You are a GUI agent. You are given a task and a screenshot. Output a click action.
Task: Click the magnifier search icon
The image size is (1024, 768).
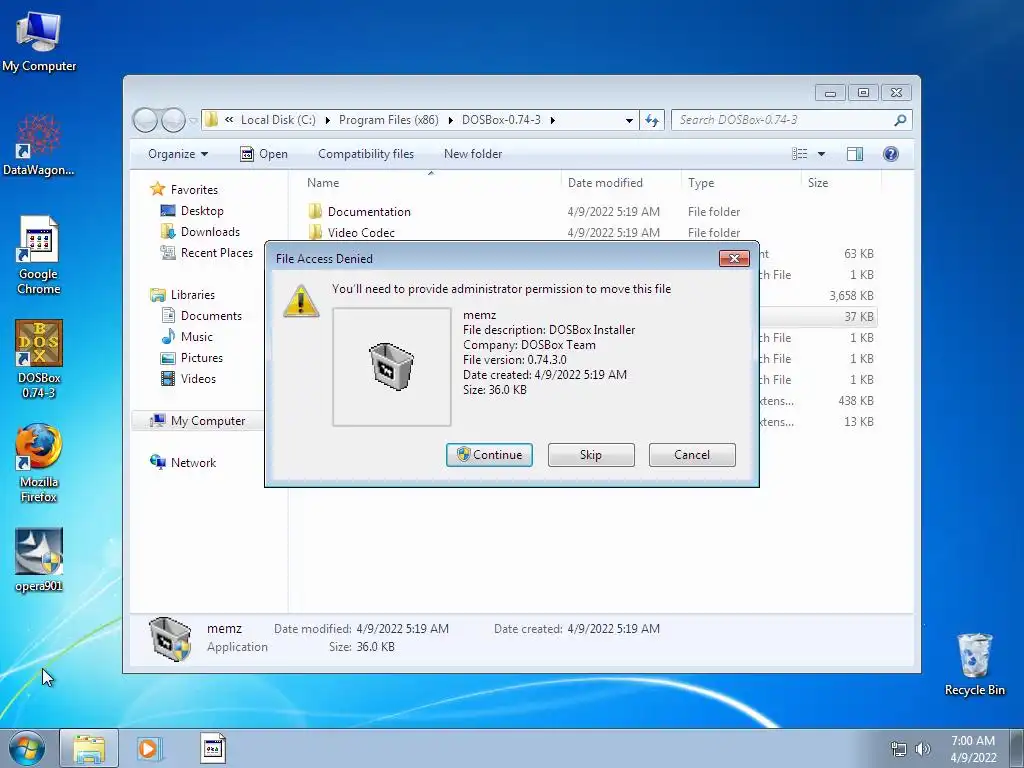[x=901, y=120]
